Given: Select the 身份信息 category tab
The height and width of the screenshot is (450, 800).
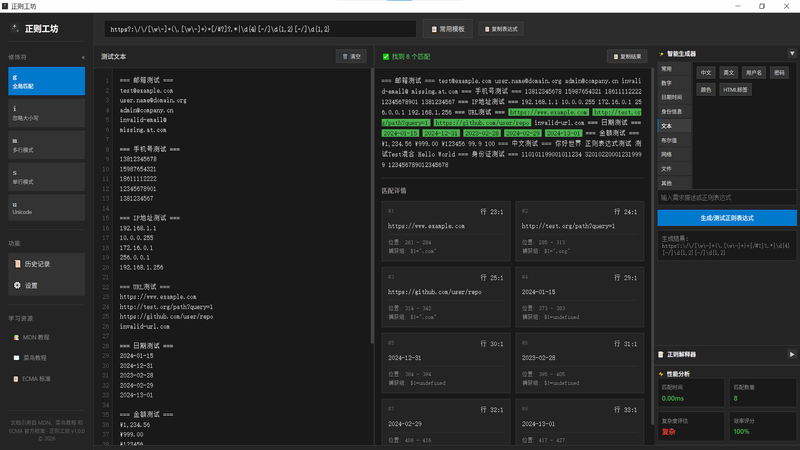Looking at the screenshot, I should (674, 111).
